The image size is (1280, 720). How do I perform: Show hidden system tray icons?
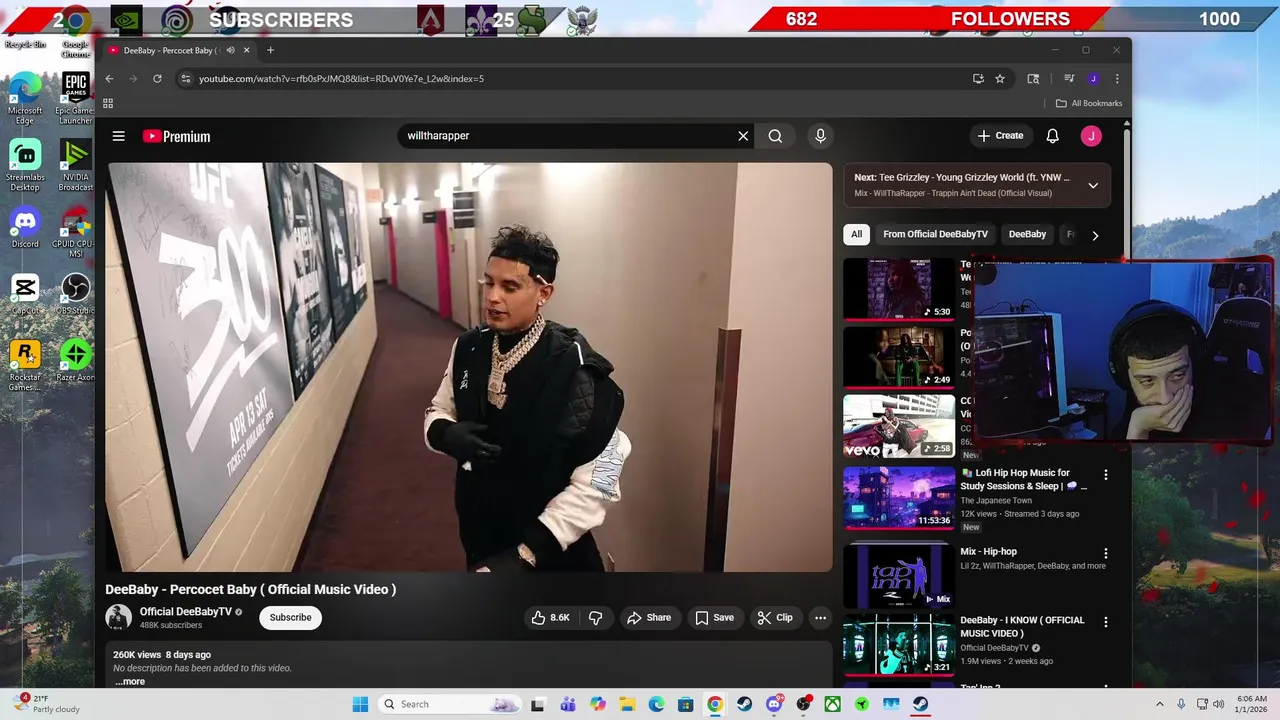click(1160, 704)
